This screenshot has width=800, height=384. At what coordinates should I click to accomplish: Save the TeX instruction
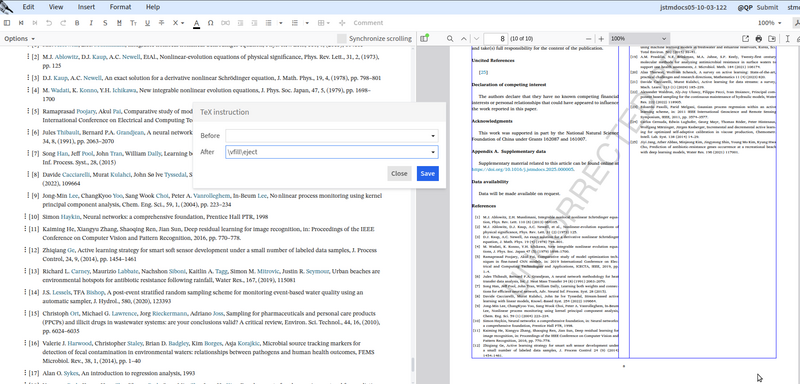428,173
